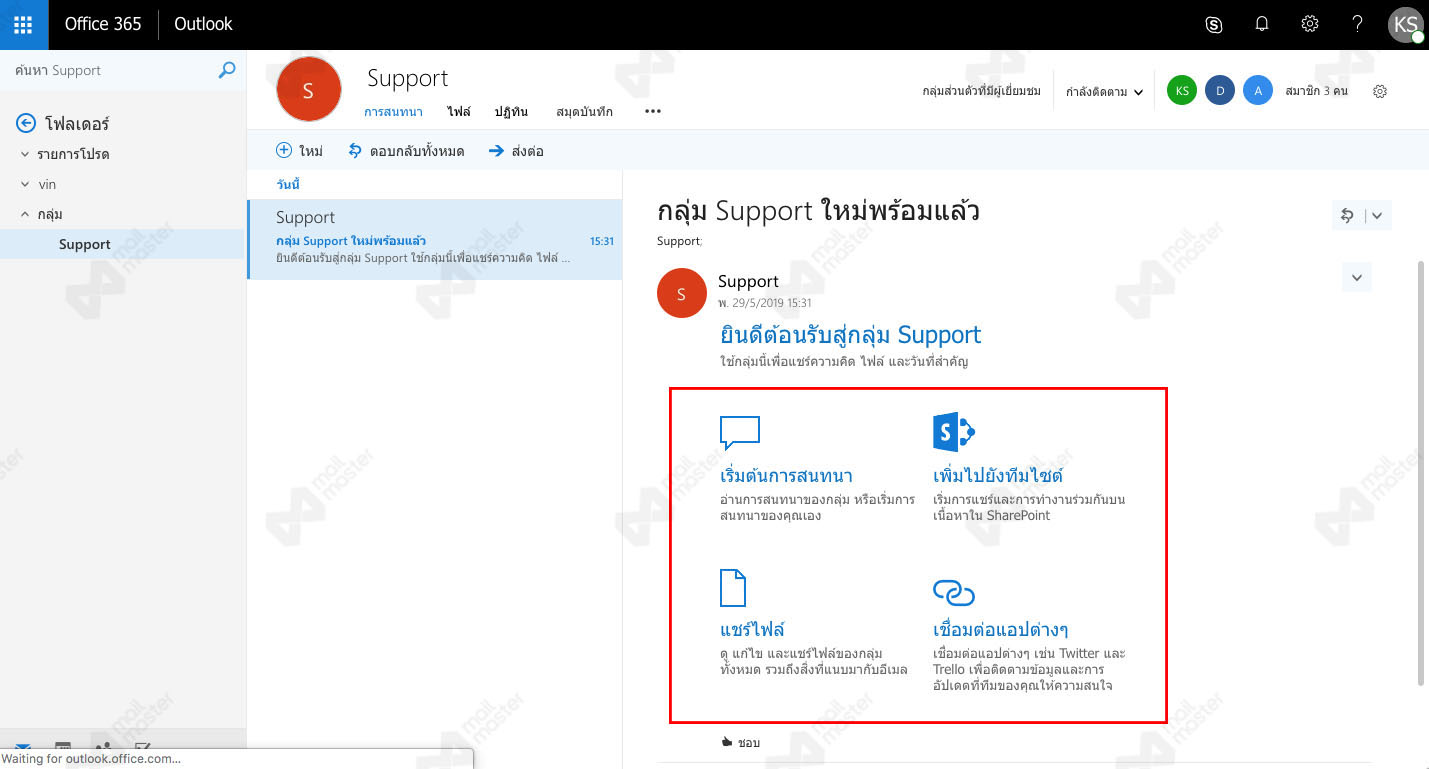Open dropdown arrow beside the reply icon

tap(1377, 215)
